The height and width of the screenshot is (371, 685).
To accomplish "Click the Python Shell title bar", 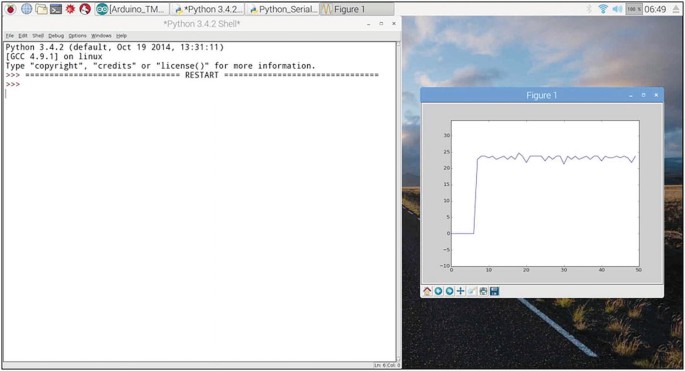I will [201, 24].
